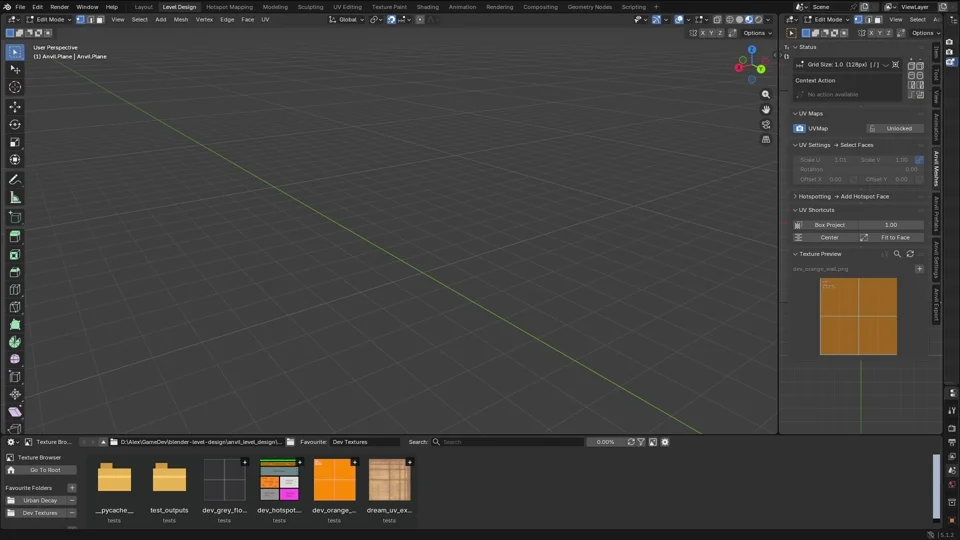
Task: Click search icon in Texture Preview header
Action: (897, 254)
